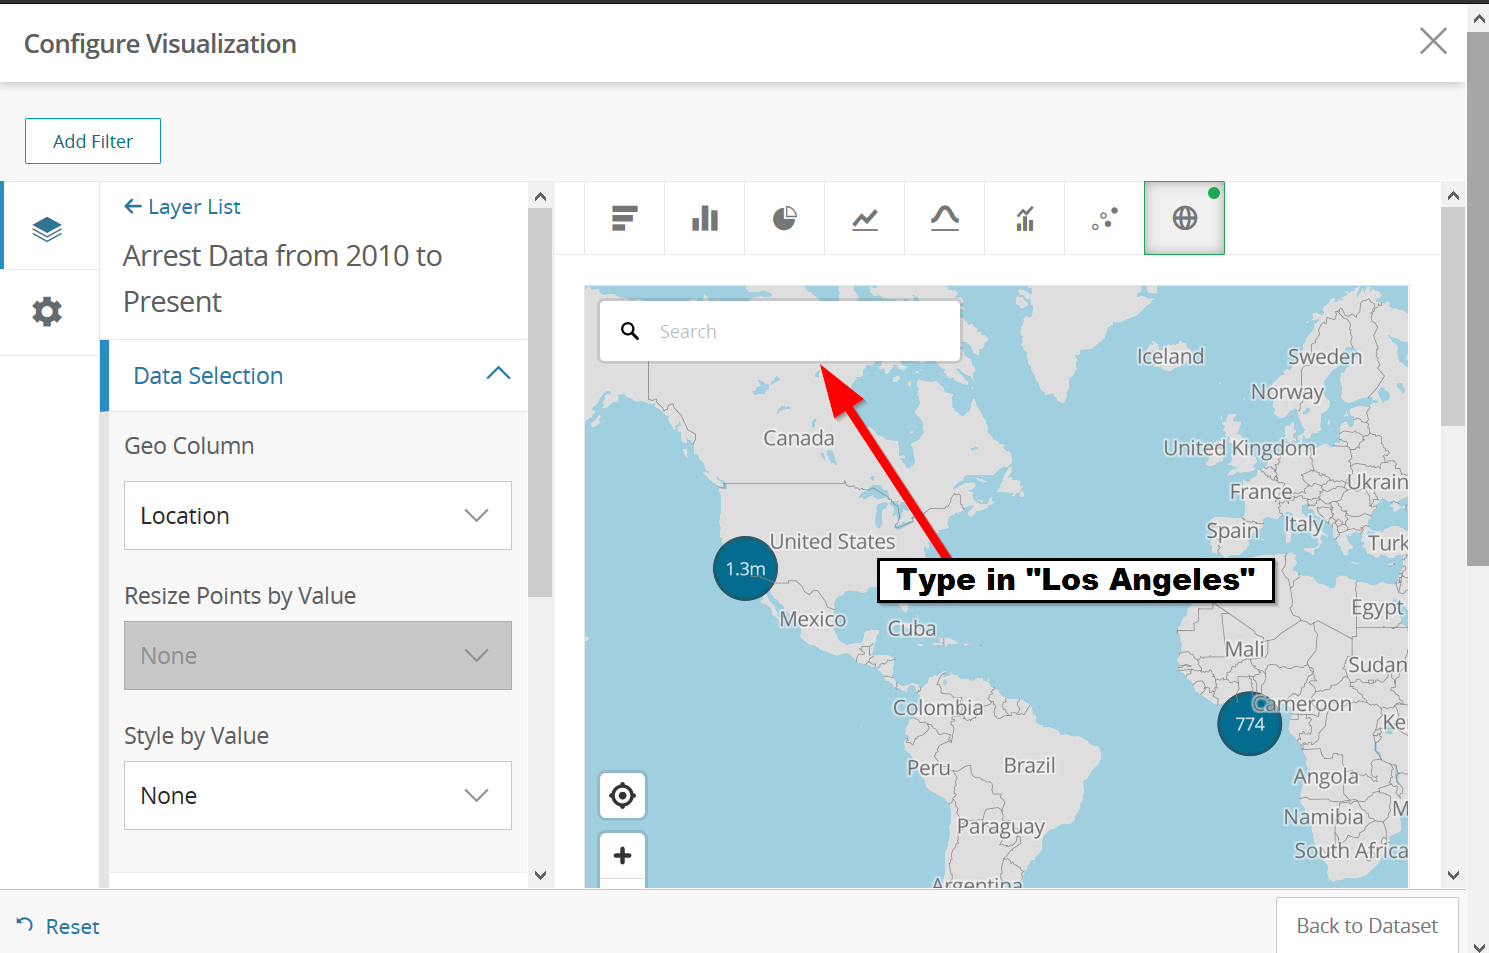Image resolution: width=1489 pixels, height=953 pixels.
Task: Select the column chart type
Action: [704, 218]
